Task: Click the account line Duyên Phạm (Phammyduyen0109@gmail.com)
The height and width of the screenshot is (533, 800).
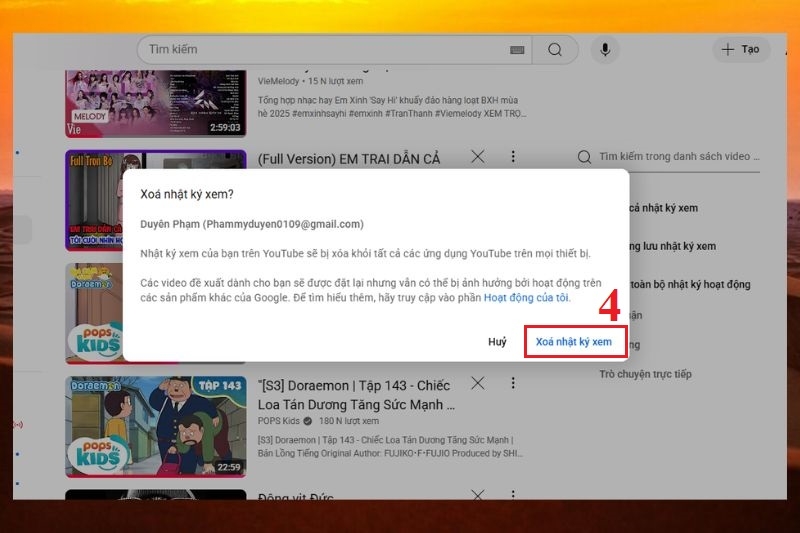Action: 252,224
